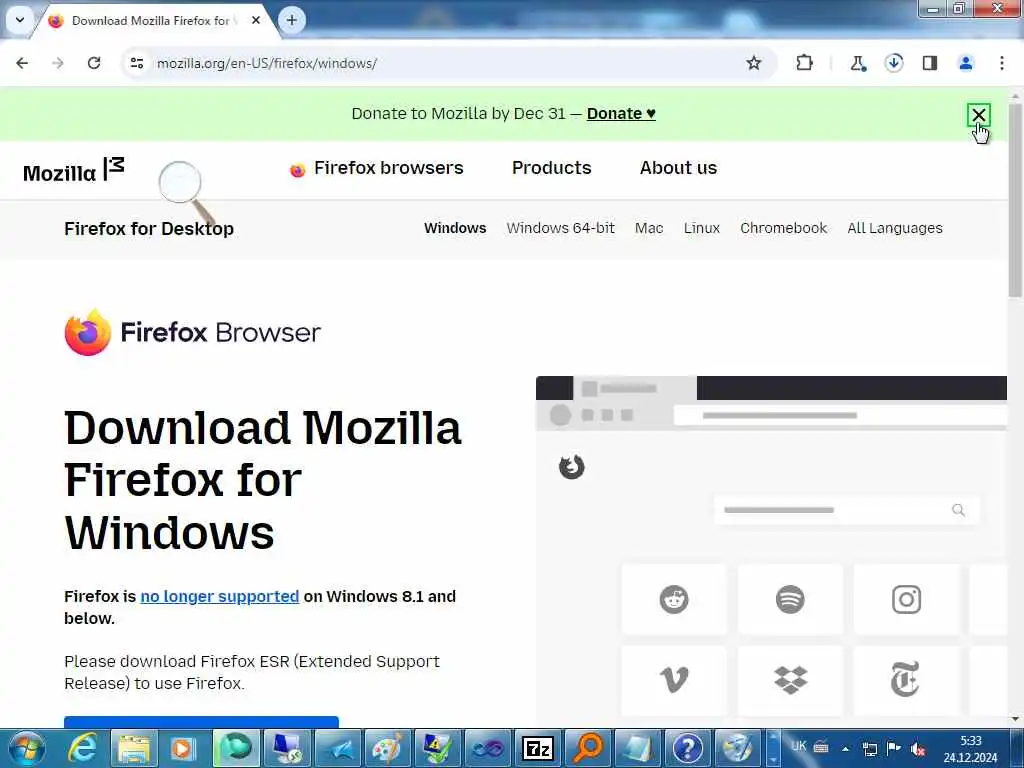Open a new browser tab

pyautogui.click(x=292, y=20)
